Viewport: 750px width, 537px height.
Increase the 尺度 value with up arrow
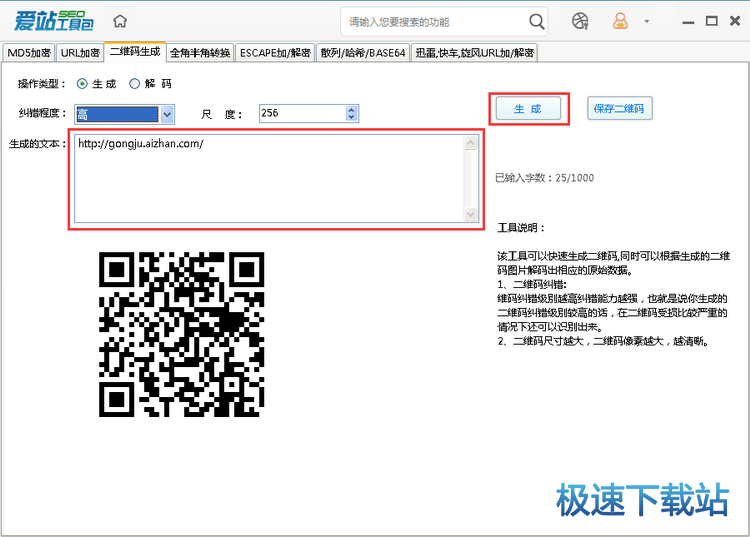(352, 110)
